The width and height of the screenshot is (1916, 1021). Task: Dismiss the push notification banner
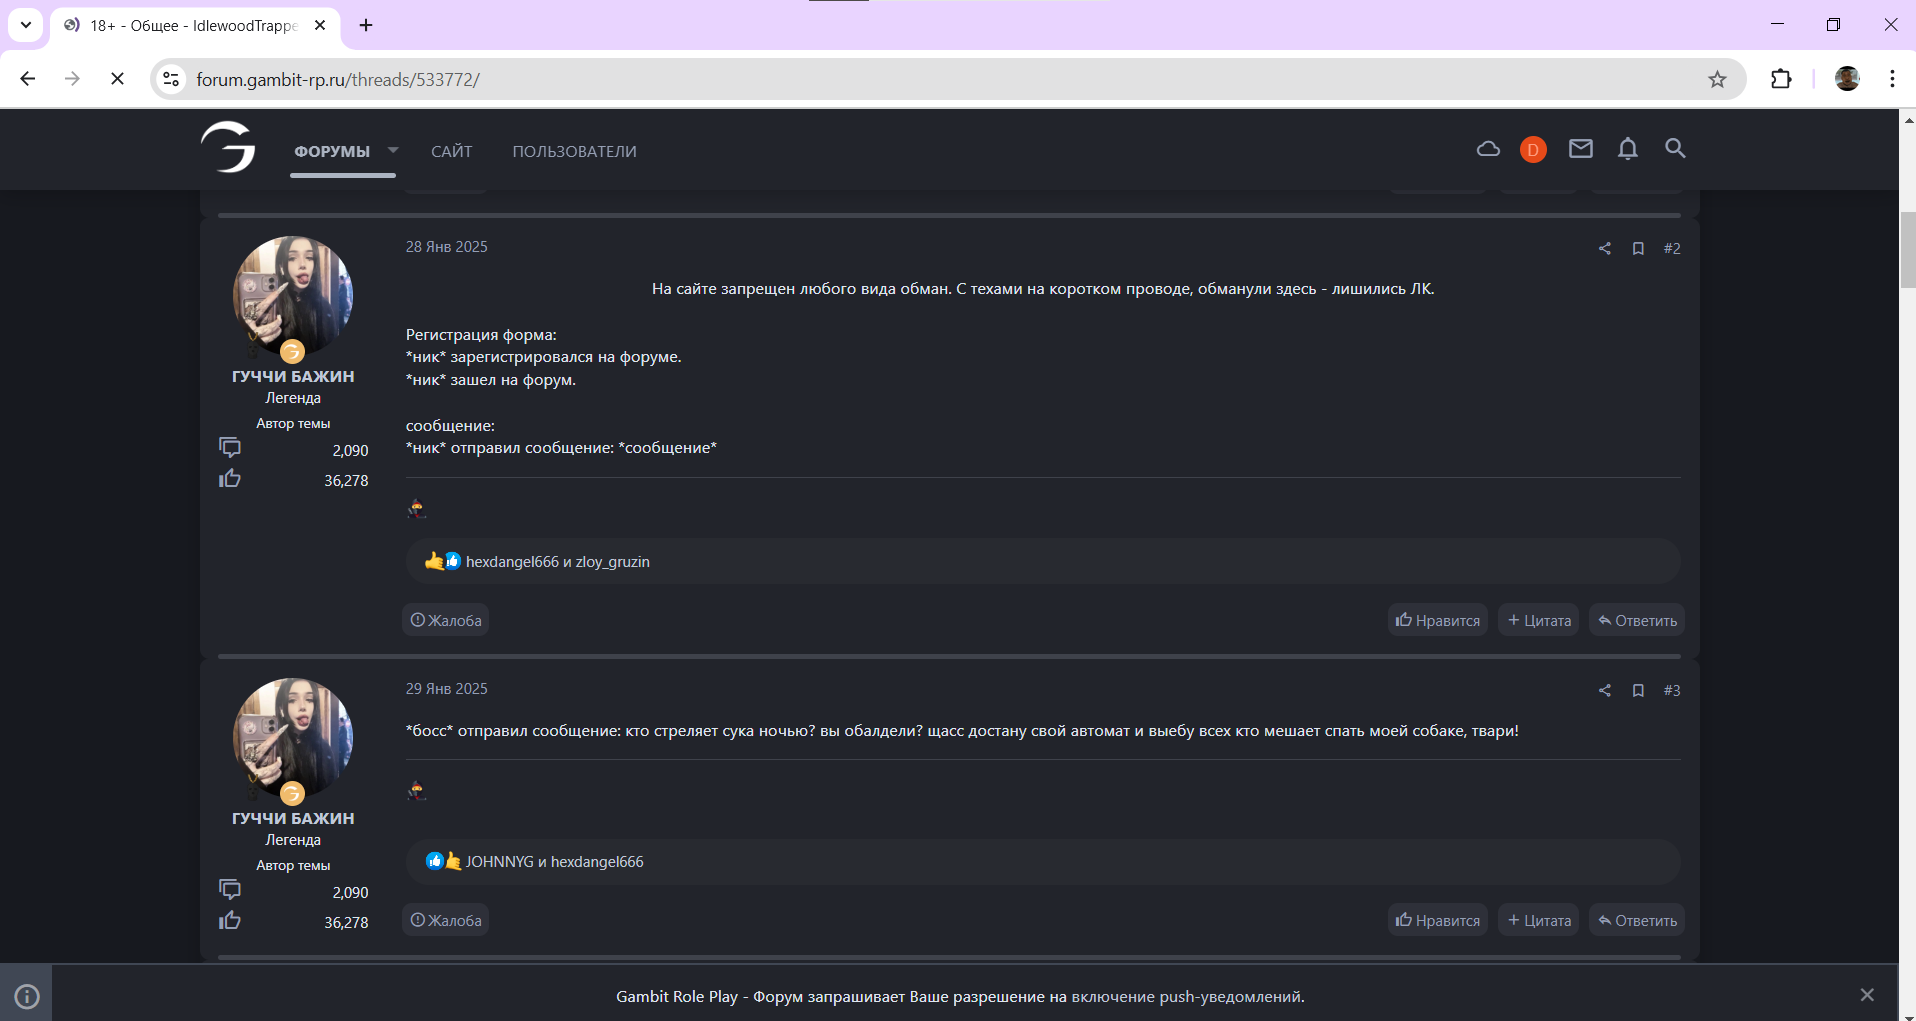click(1866, 994)
